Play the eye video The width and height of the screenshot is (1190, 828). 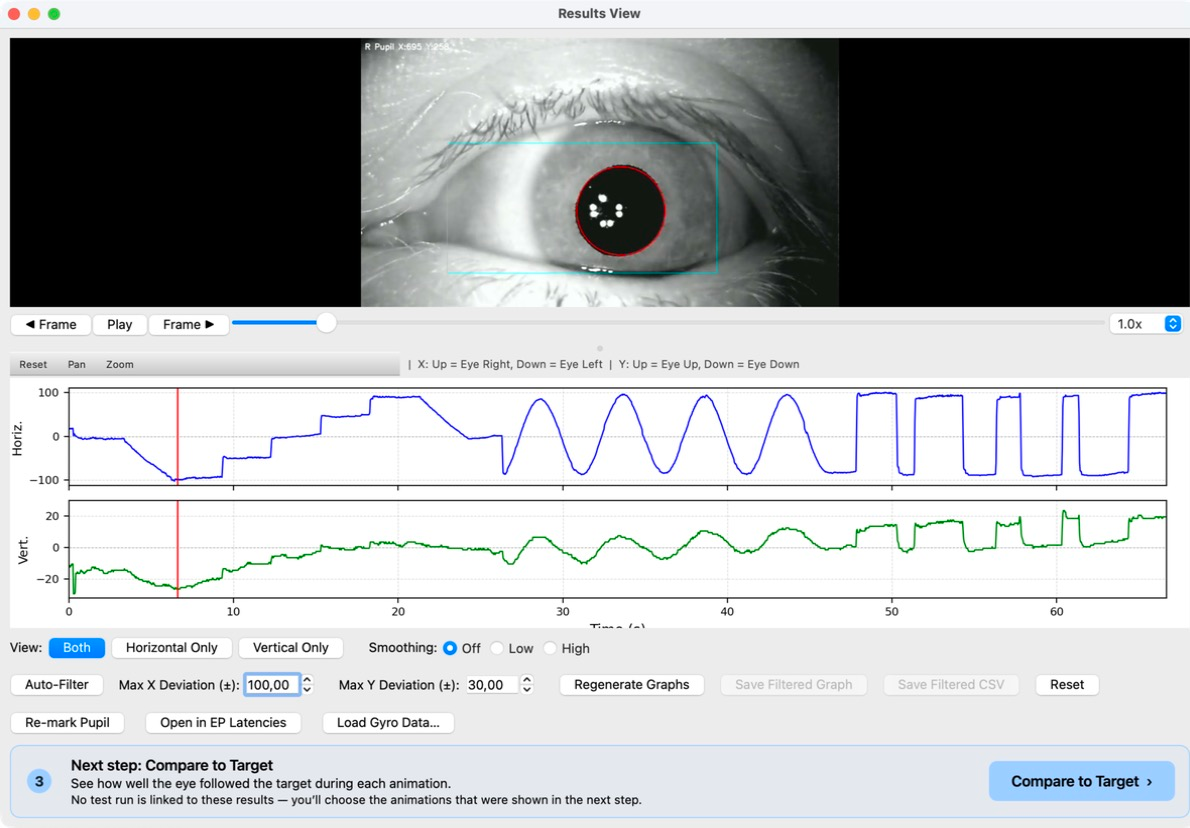point(120,325)
